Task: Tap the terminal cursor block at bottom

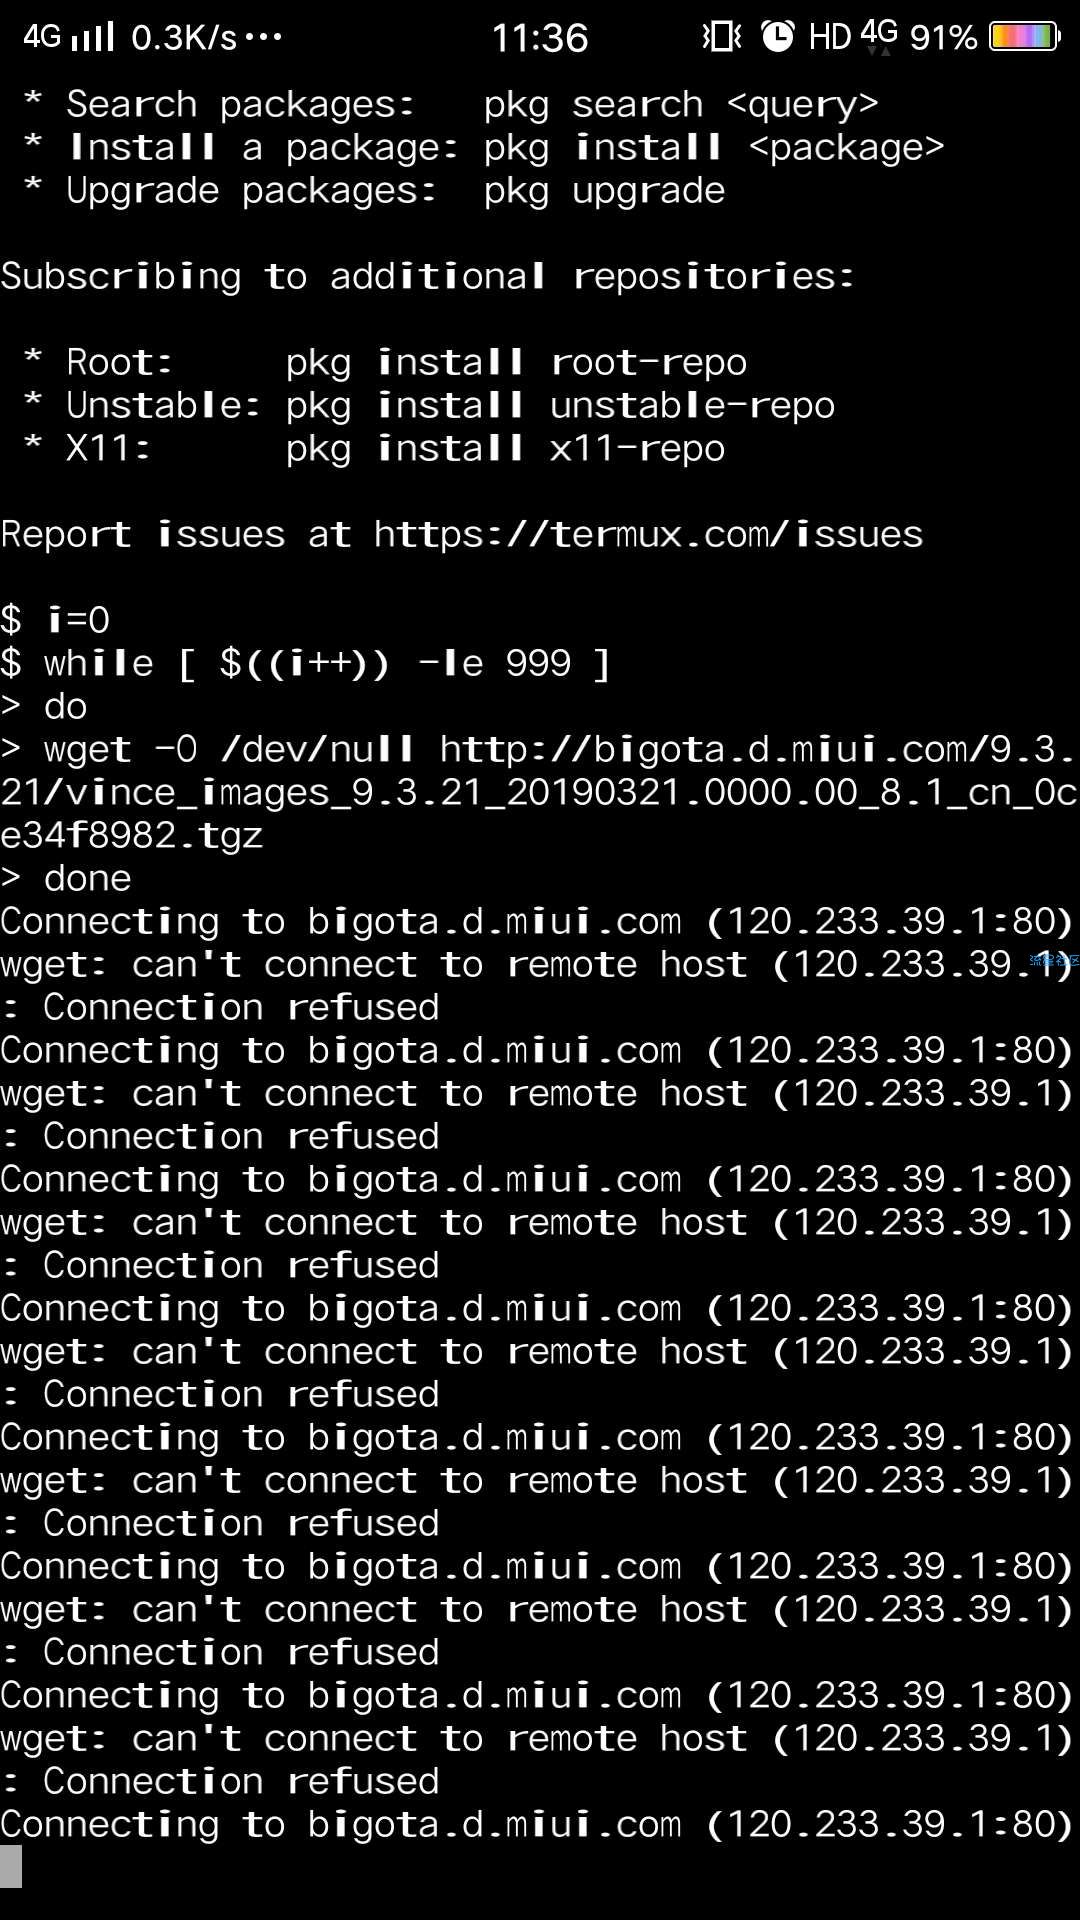Action: point(11,1867)
